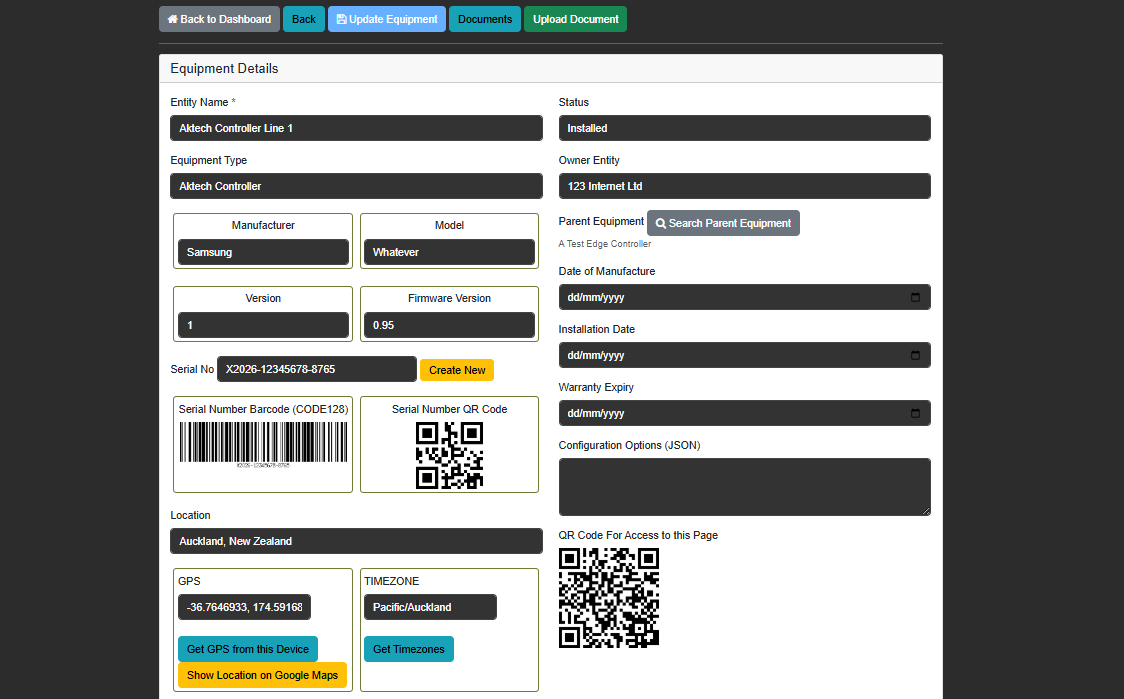
Task: Show Location on Google Maps
Action: [262, 675]
